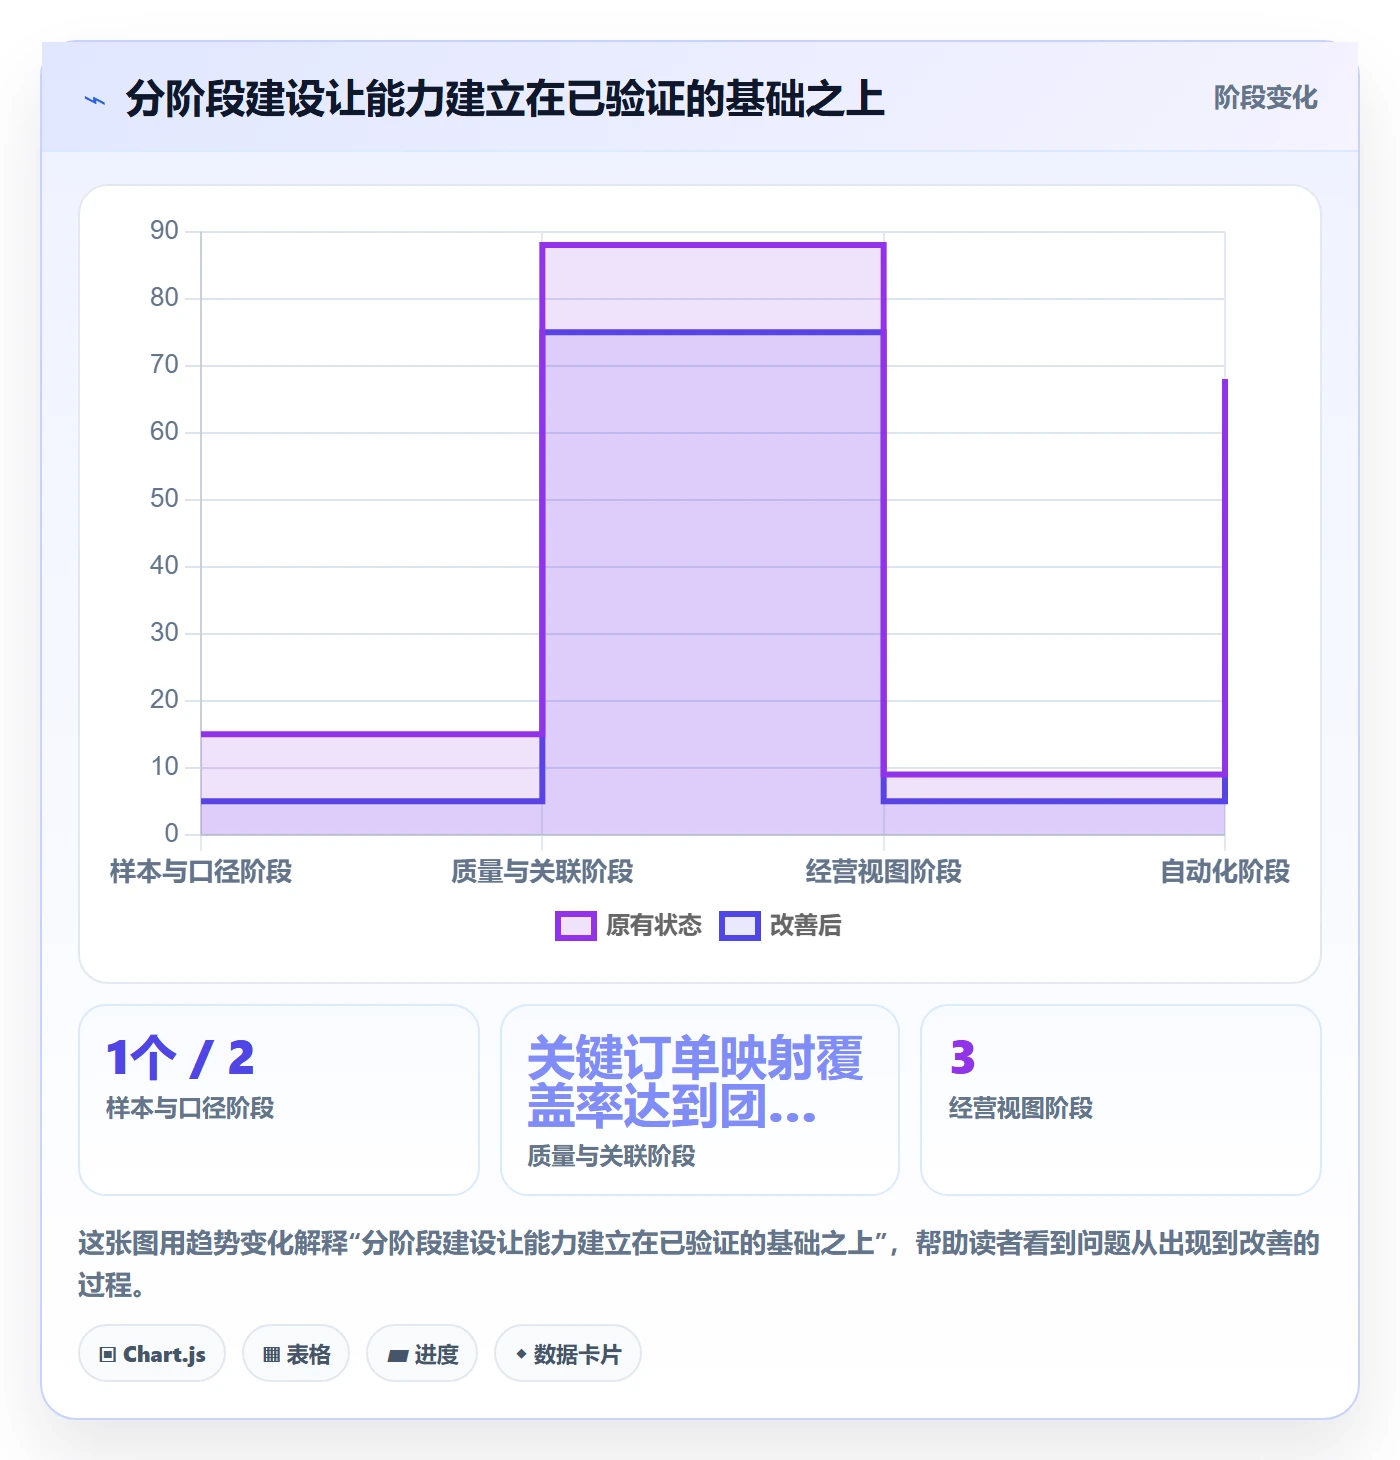Click the lightning icon beside the title
1400x1460 pixels.
pos(95,100)
